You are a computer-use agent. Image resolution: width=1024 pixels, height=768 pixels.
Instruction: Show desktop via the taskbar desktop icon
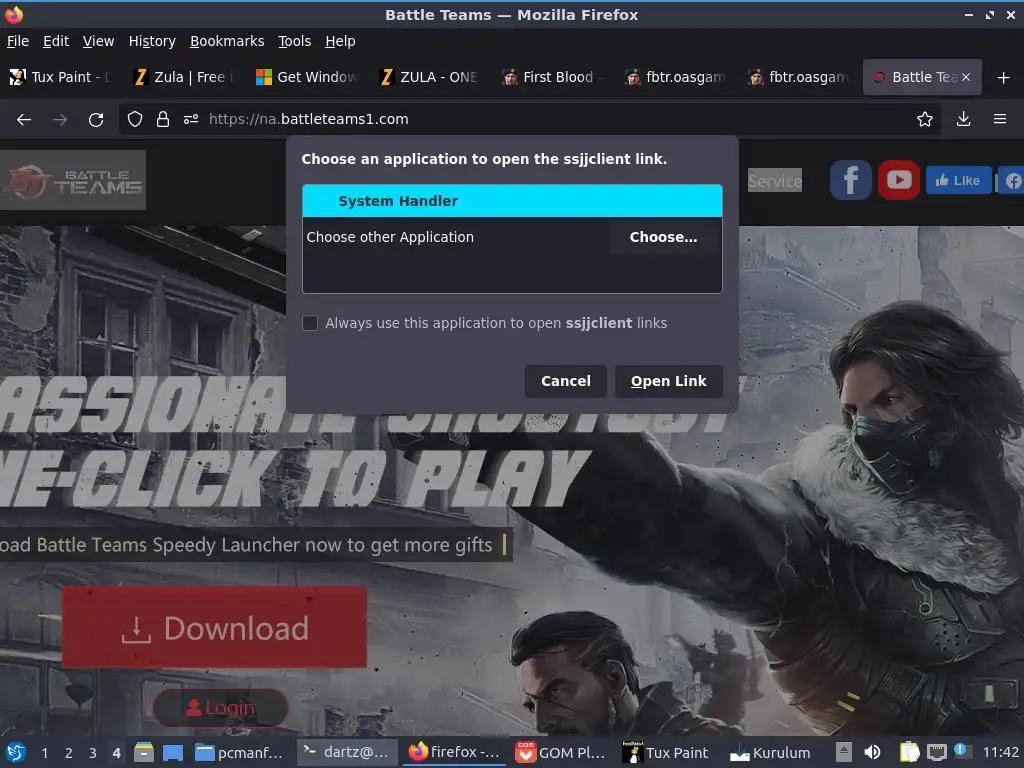pyautogui.click(x=172, y=753)
